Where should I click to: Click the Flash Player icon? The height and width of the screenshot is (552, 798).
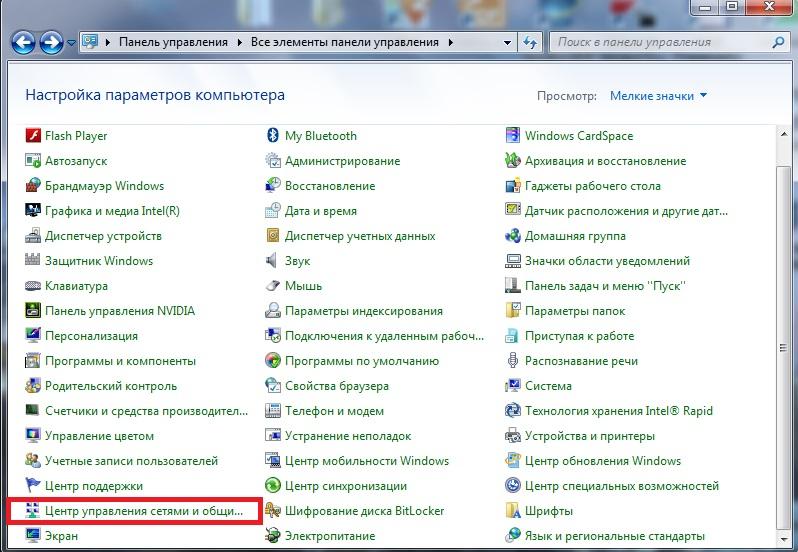coord(33,136)
